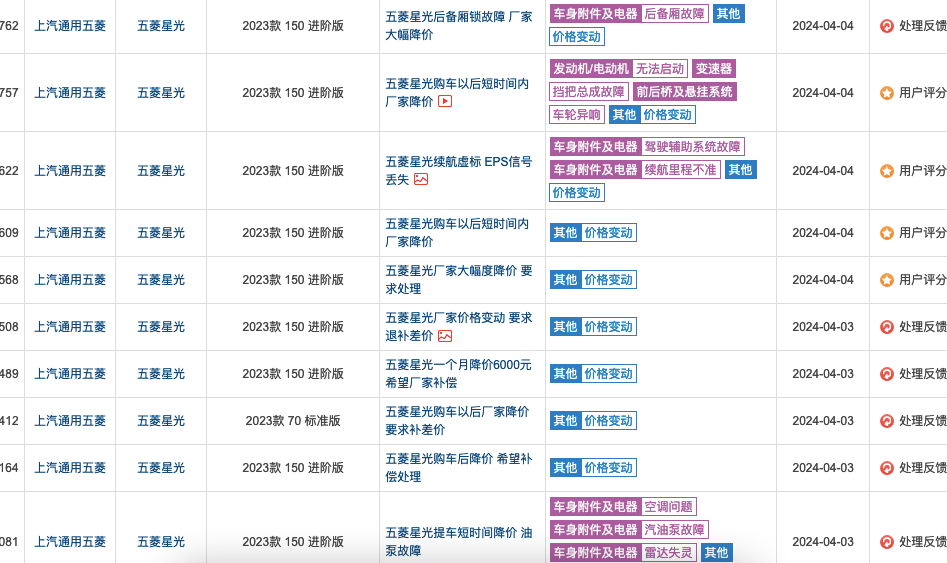Select date 2024-04-03 in row 489
This screenshot has height=563, width=947.
(823, 374)
